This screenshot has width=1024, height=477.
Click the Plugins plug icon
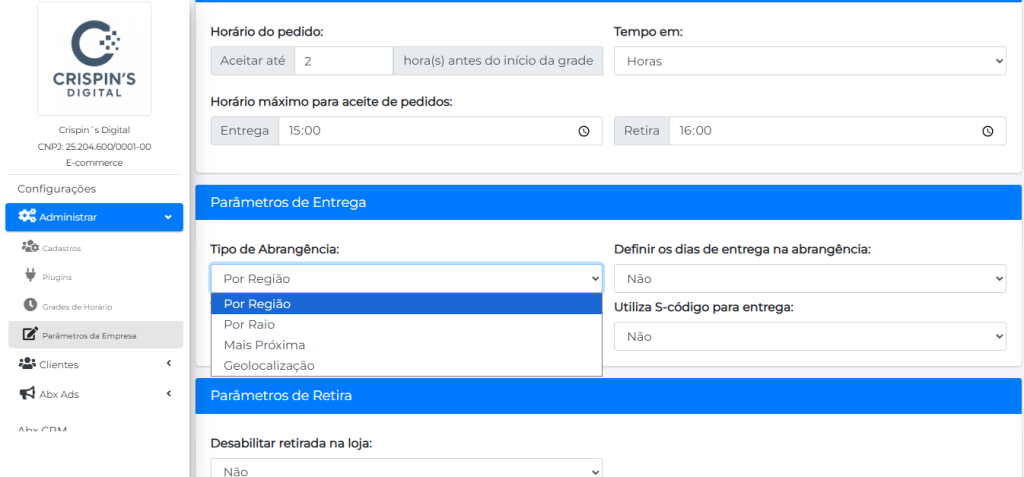click(30, 276)
